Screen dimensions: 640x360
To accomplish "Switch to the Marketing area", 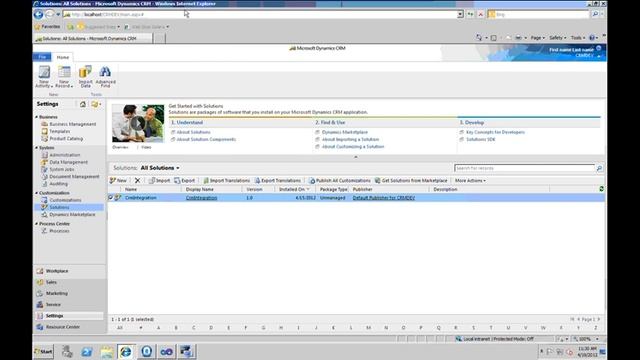I will 70,293.
